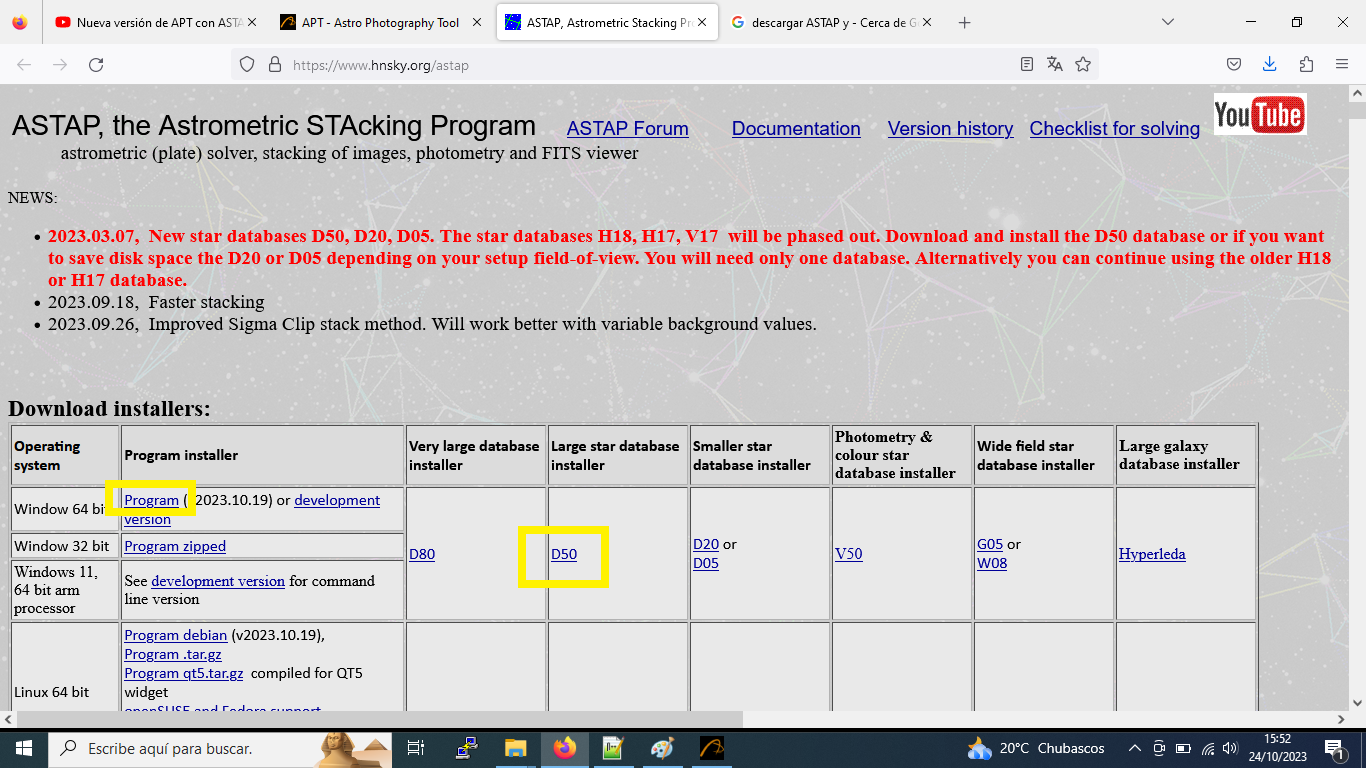Download the Program debian Linux installer
This screenshot has height=768, width=1366.
click(176, 635)
